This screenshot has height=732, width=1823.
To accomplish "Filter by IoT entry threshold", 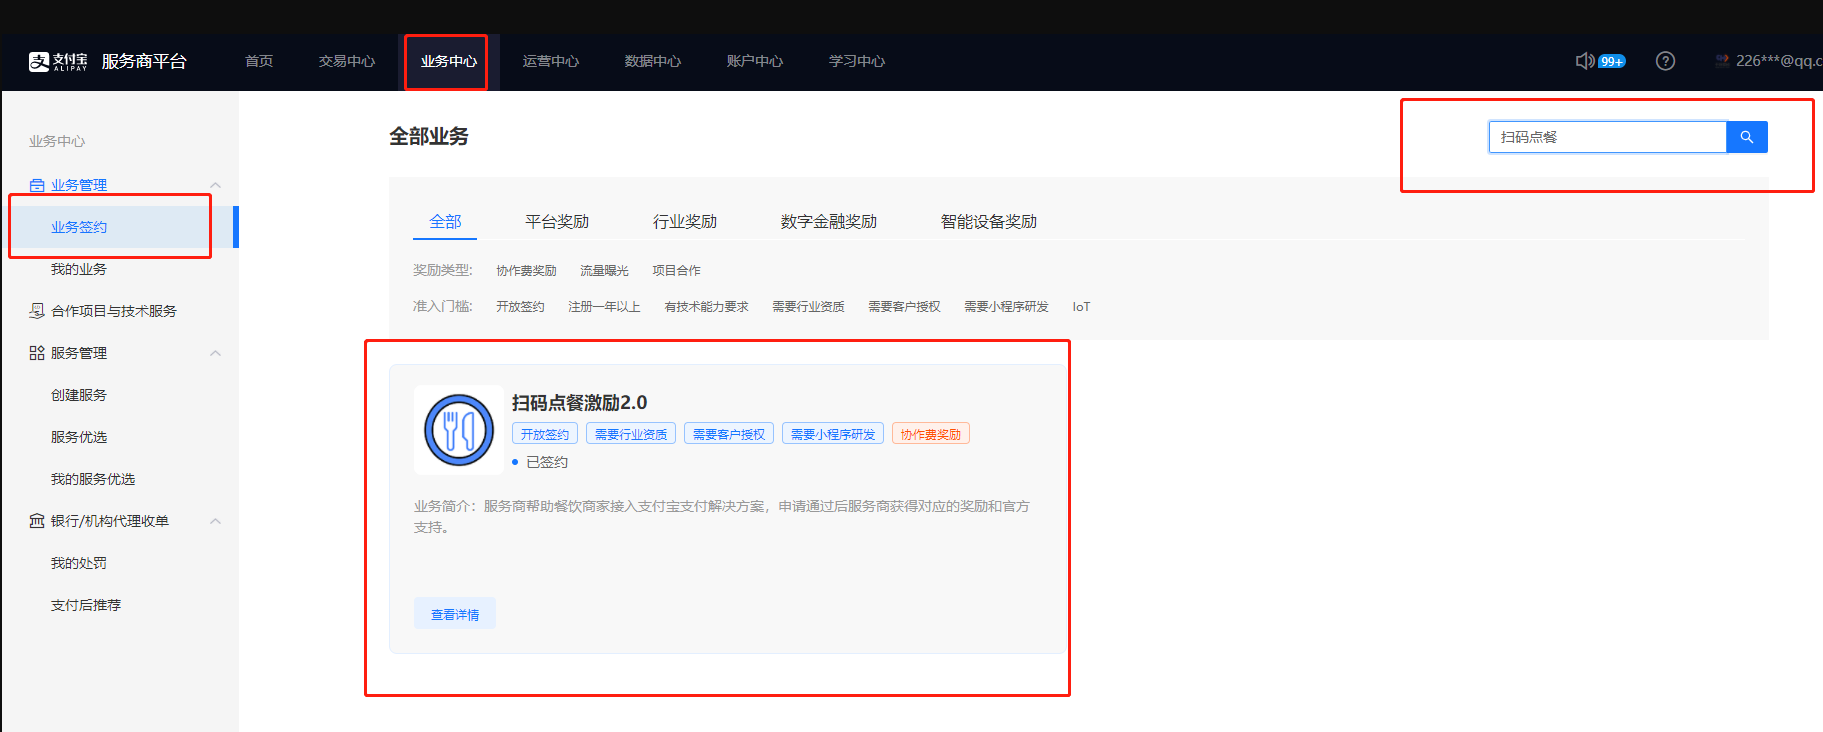I will tap(1081, 307).
